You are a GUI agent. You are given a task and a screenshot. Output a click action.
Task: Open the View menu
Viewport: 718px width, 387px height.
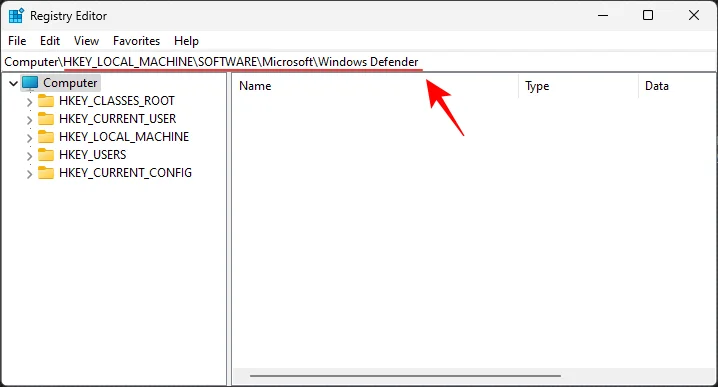[x=86, y=41]
